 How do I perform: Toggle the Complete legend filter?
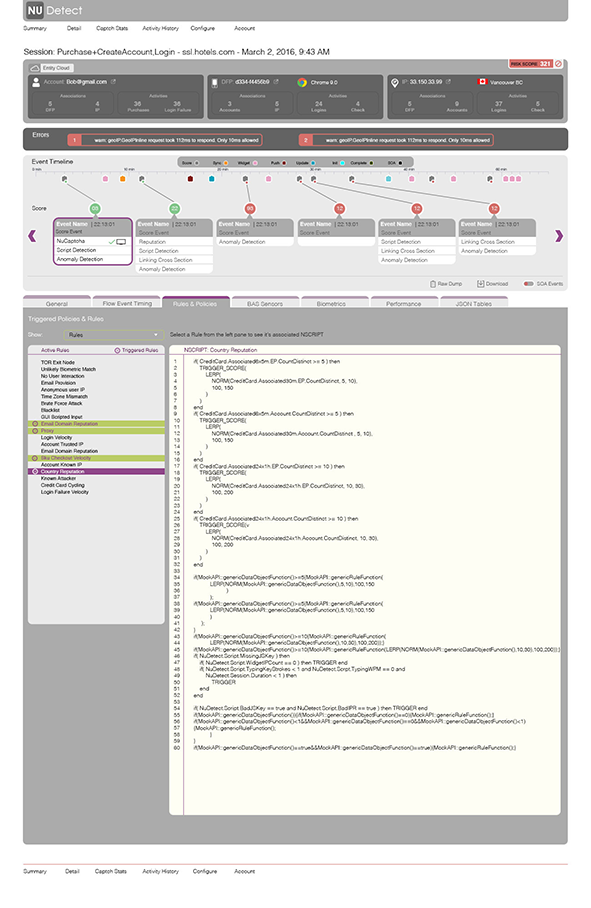coord(362,163)
